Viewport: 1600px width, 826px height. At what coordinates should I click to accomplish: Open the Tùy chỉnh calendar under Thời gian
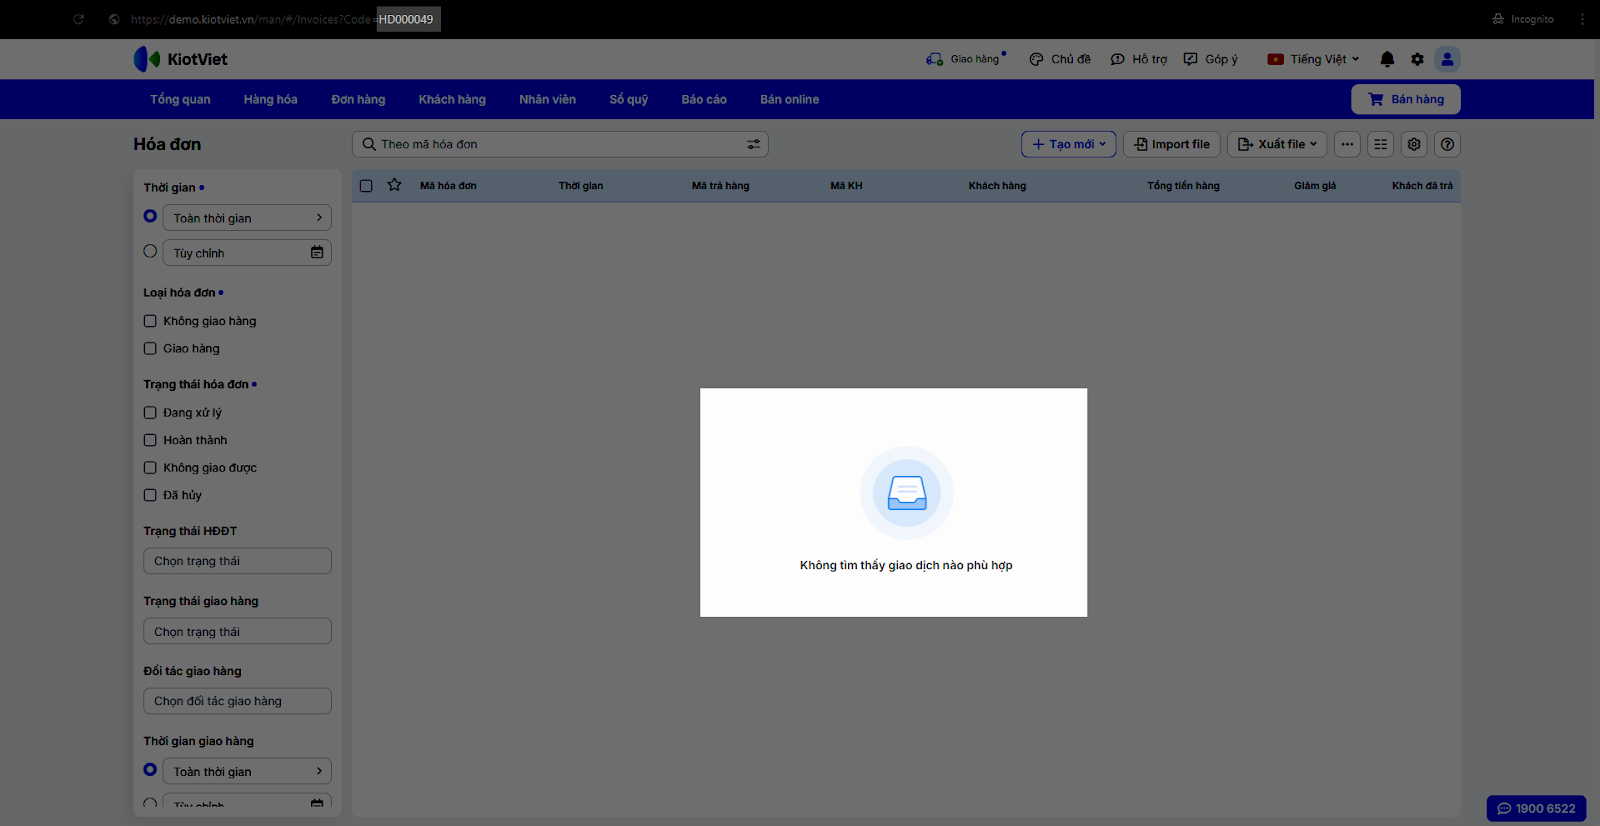(x=317, y=252)
